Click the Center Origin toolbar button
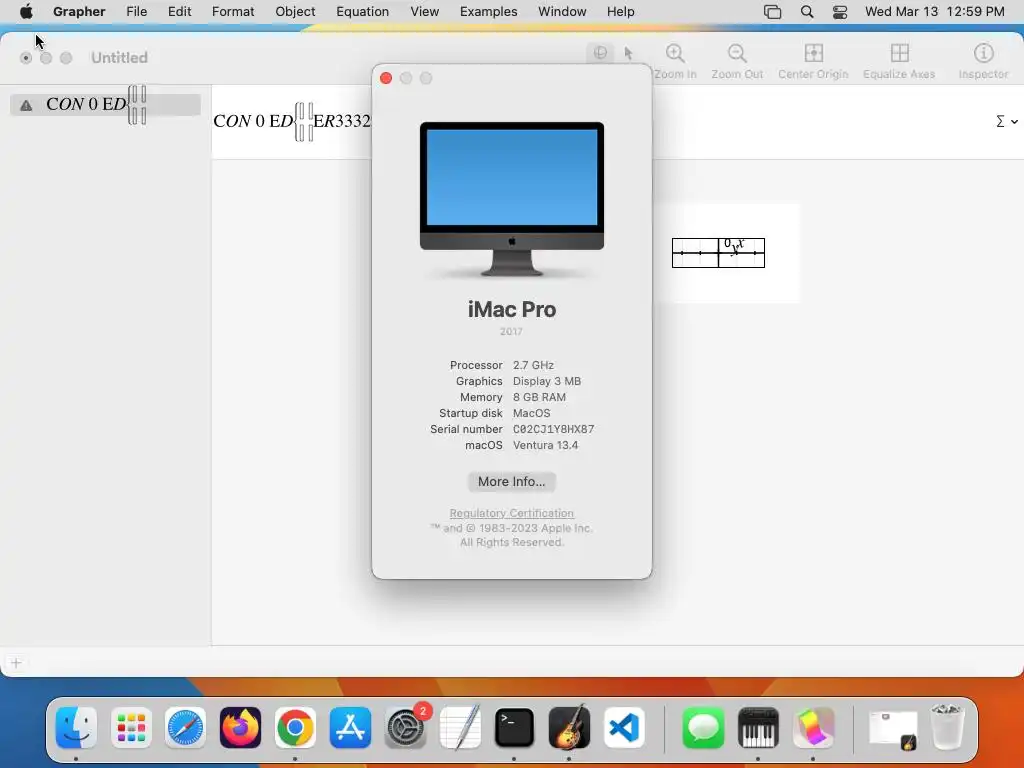The width and height of the screenshot is (1024, 768). click(x=813, y=61)
